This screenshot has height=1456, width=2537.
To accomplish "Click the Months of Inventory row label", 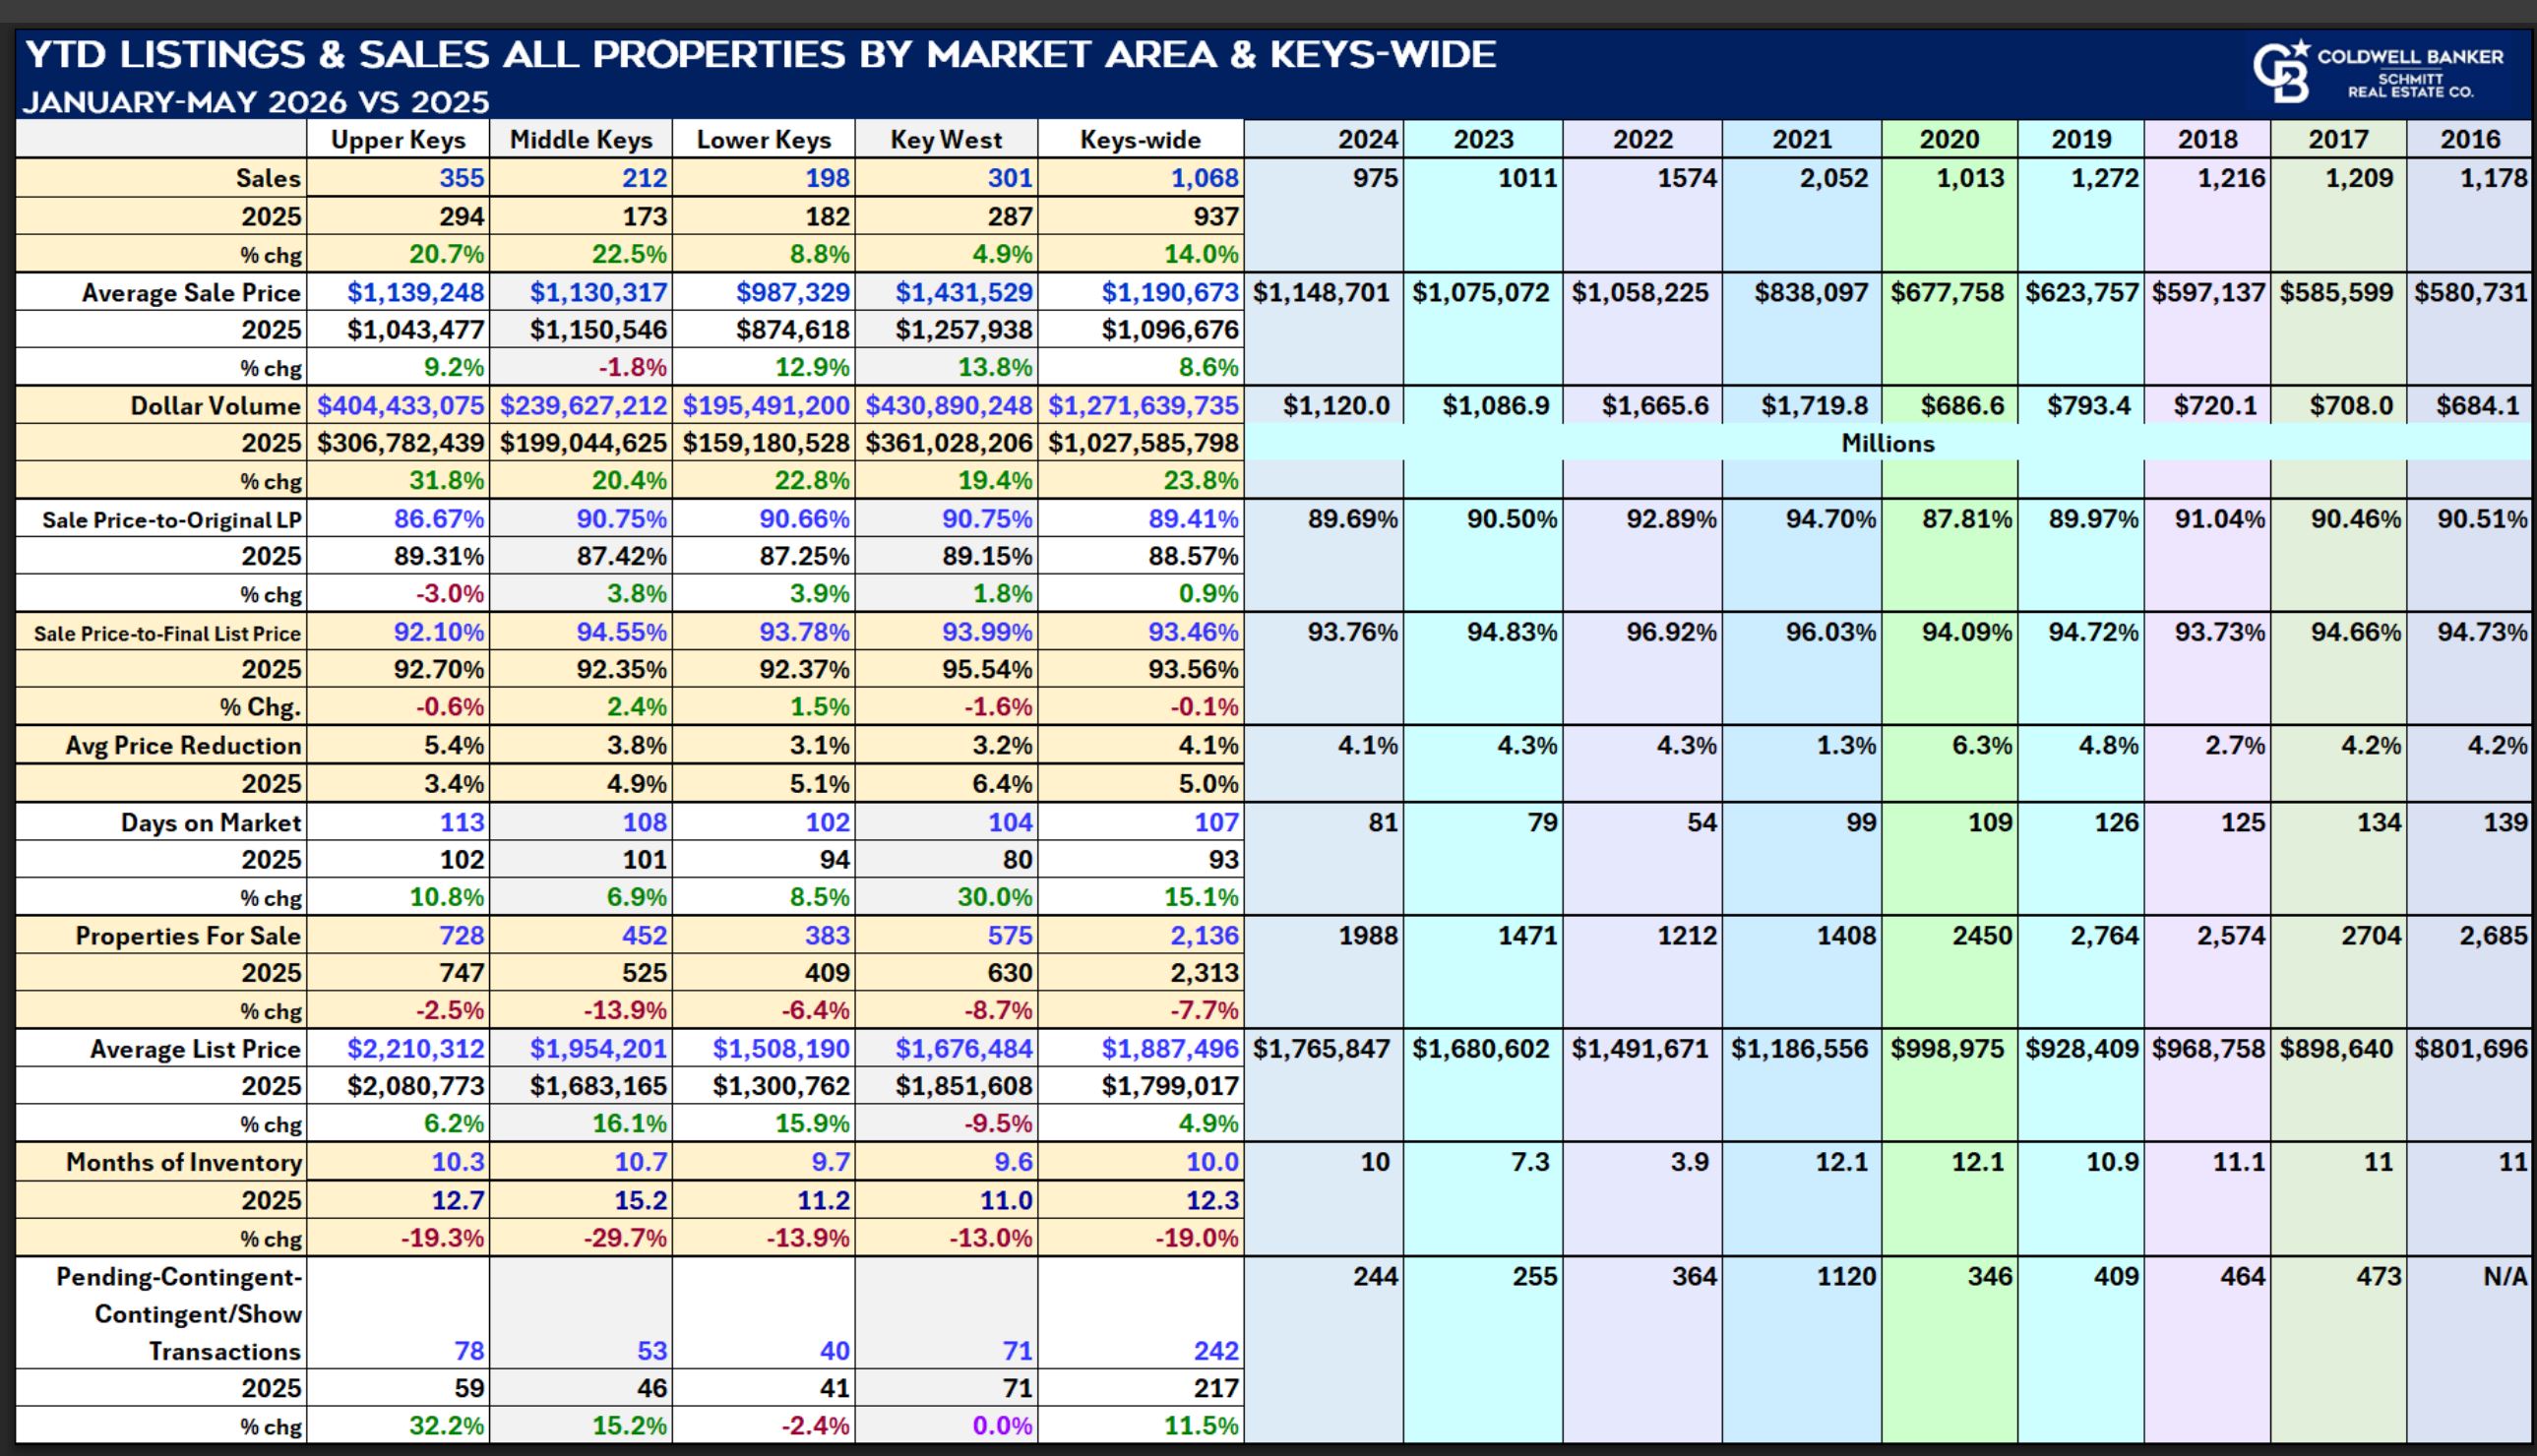I will click(x=184, y=1163).
